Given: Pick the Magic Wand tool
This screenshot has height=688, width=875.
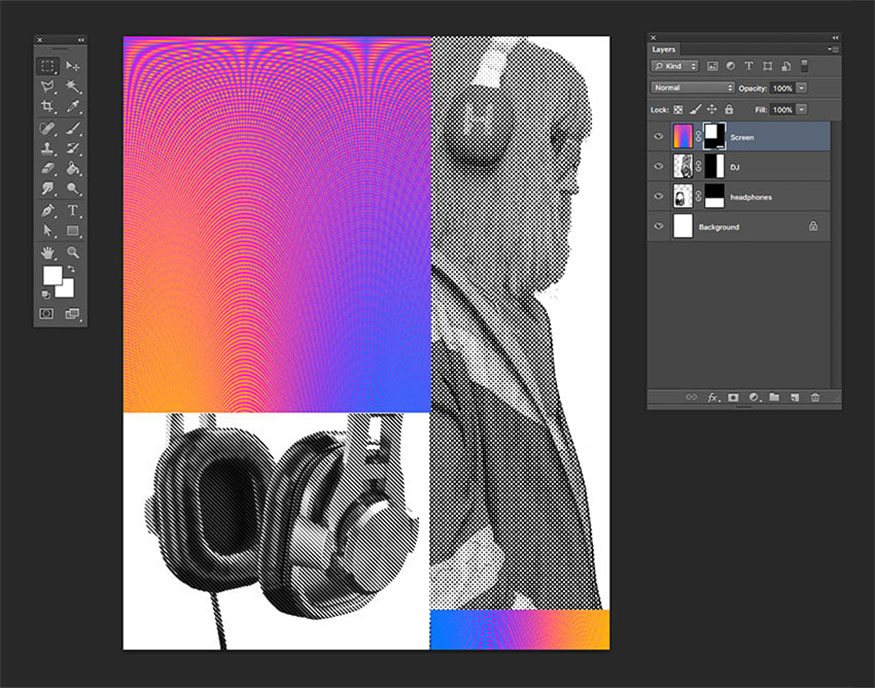Looking at the screenshot, I should pos(73,86).
